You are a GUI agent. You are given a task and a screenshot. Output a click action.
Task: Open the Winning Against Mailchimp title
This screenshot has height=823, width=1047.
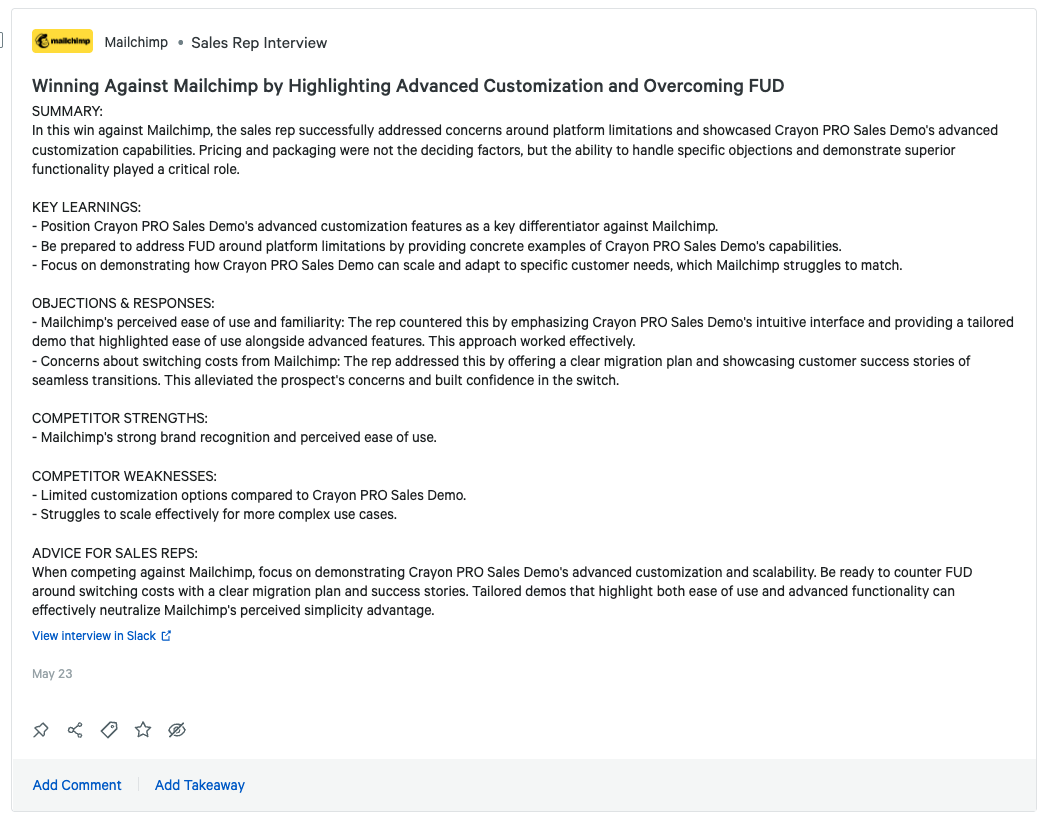[408, 85]
